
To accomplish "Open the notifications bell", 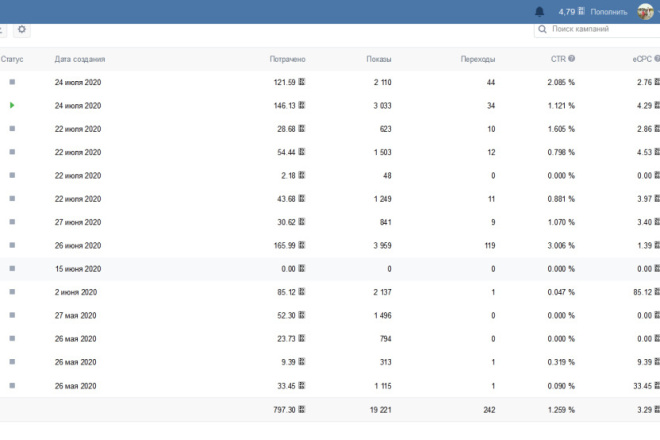I will point(539,11).
